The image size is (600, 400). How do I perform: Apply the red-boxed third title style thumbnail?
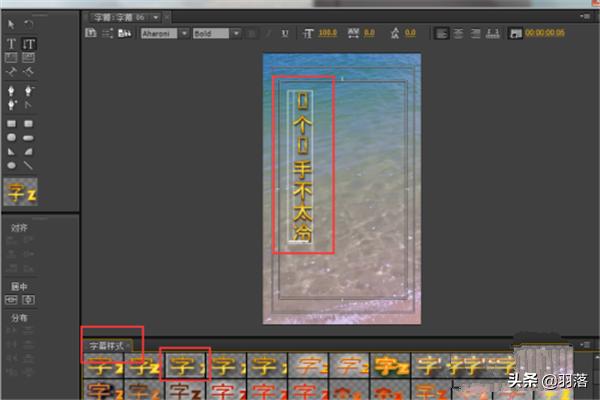click(x=184, y=365)
